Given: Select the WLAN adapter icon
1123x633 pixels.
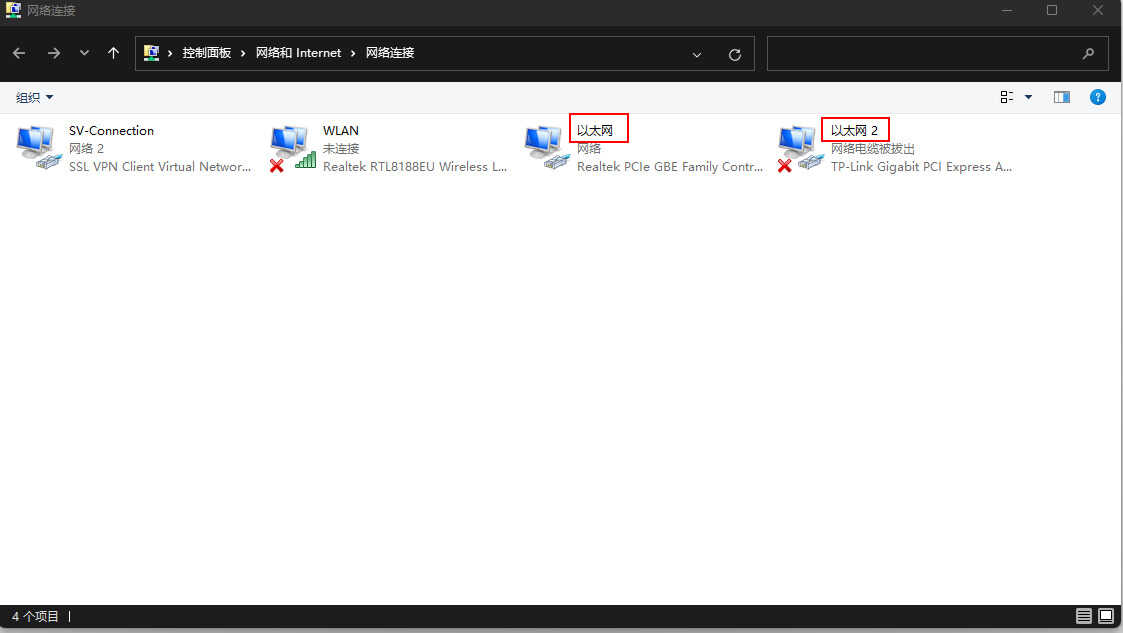Looking at the screenshot, I should point(293,148).
